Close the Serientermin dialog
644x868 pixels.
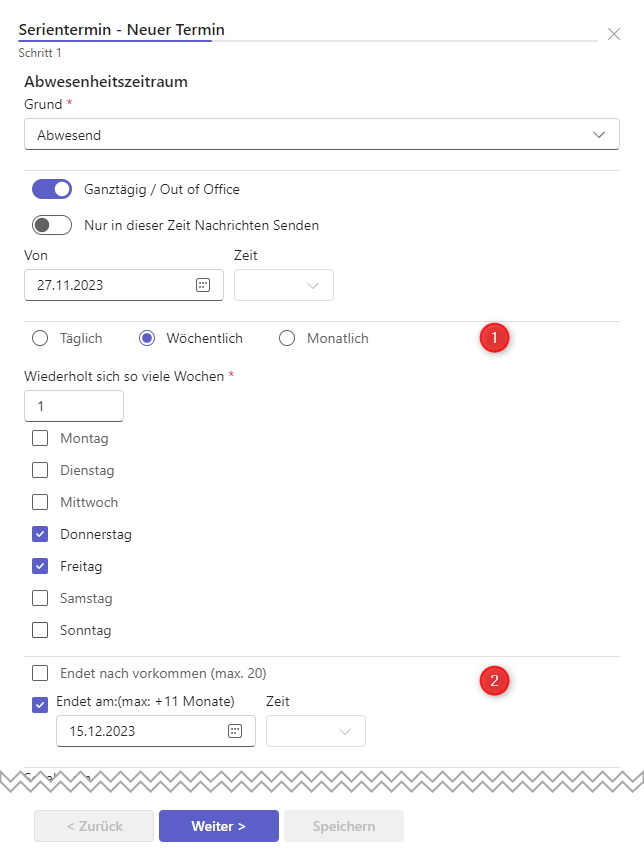[x=614, y=34]
